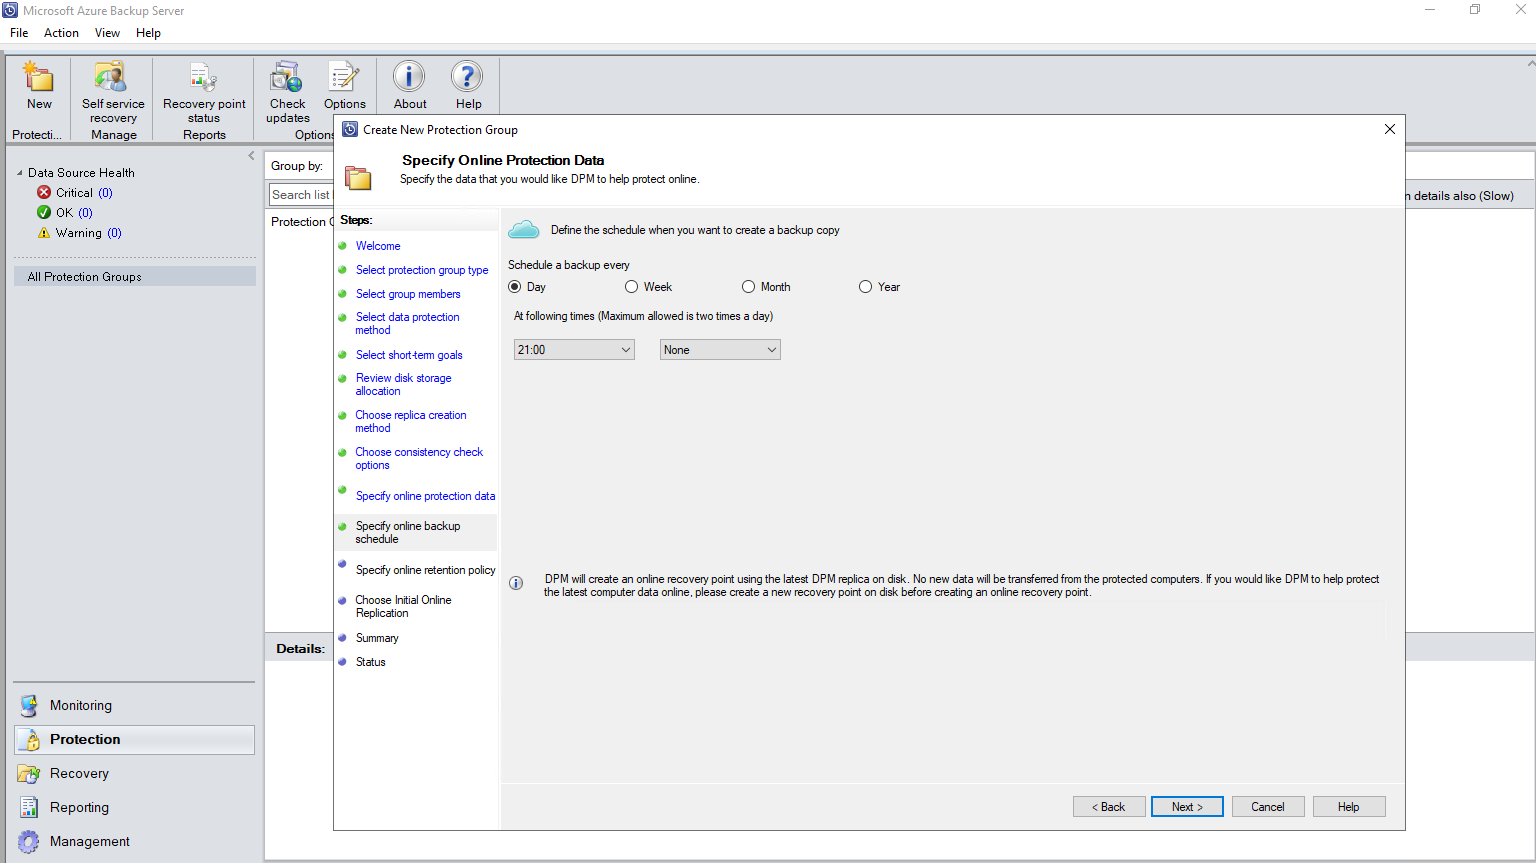This screenshot has width=1536, height=863.
Task: Click the info icon beside DPM note
Action: [x=516, y=583]
